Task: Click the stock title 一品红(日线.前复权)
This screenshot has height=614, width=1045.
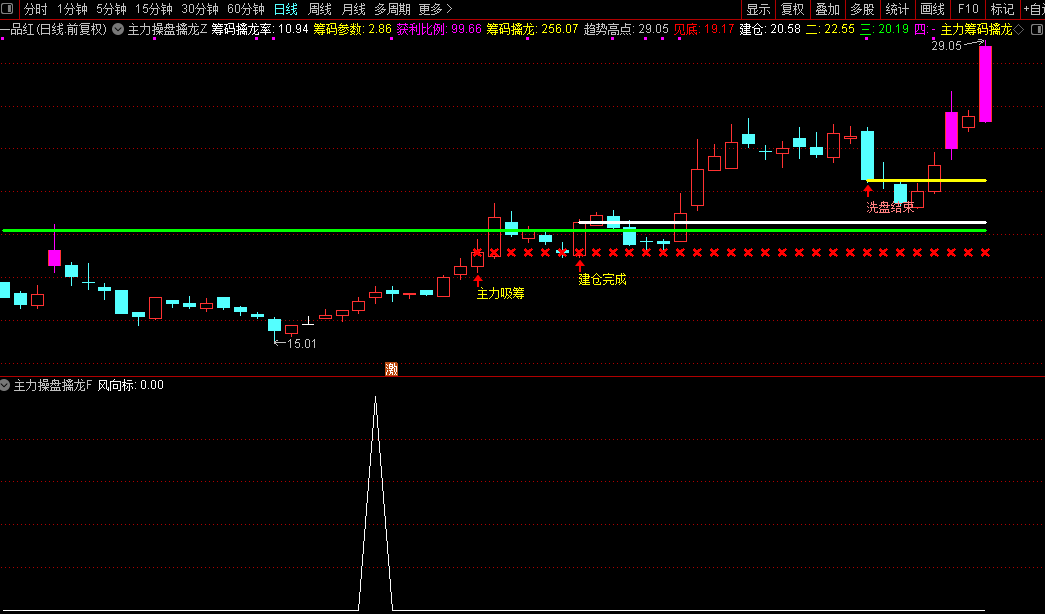Action: [53, 29]
